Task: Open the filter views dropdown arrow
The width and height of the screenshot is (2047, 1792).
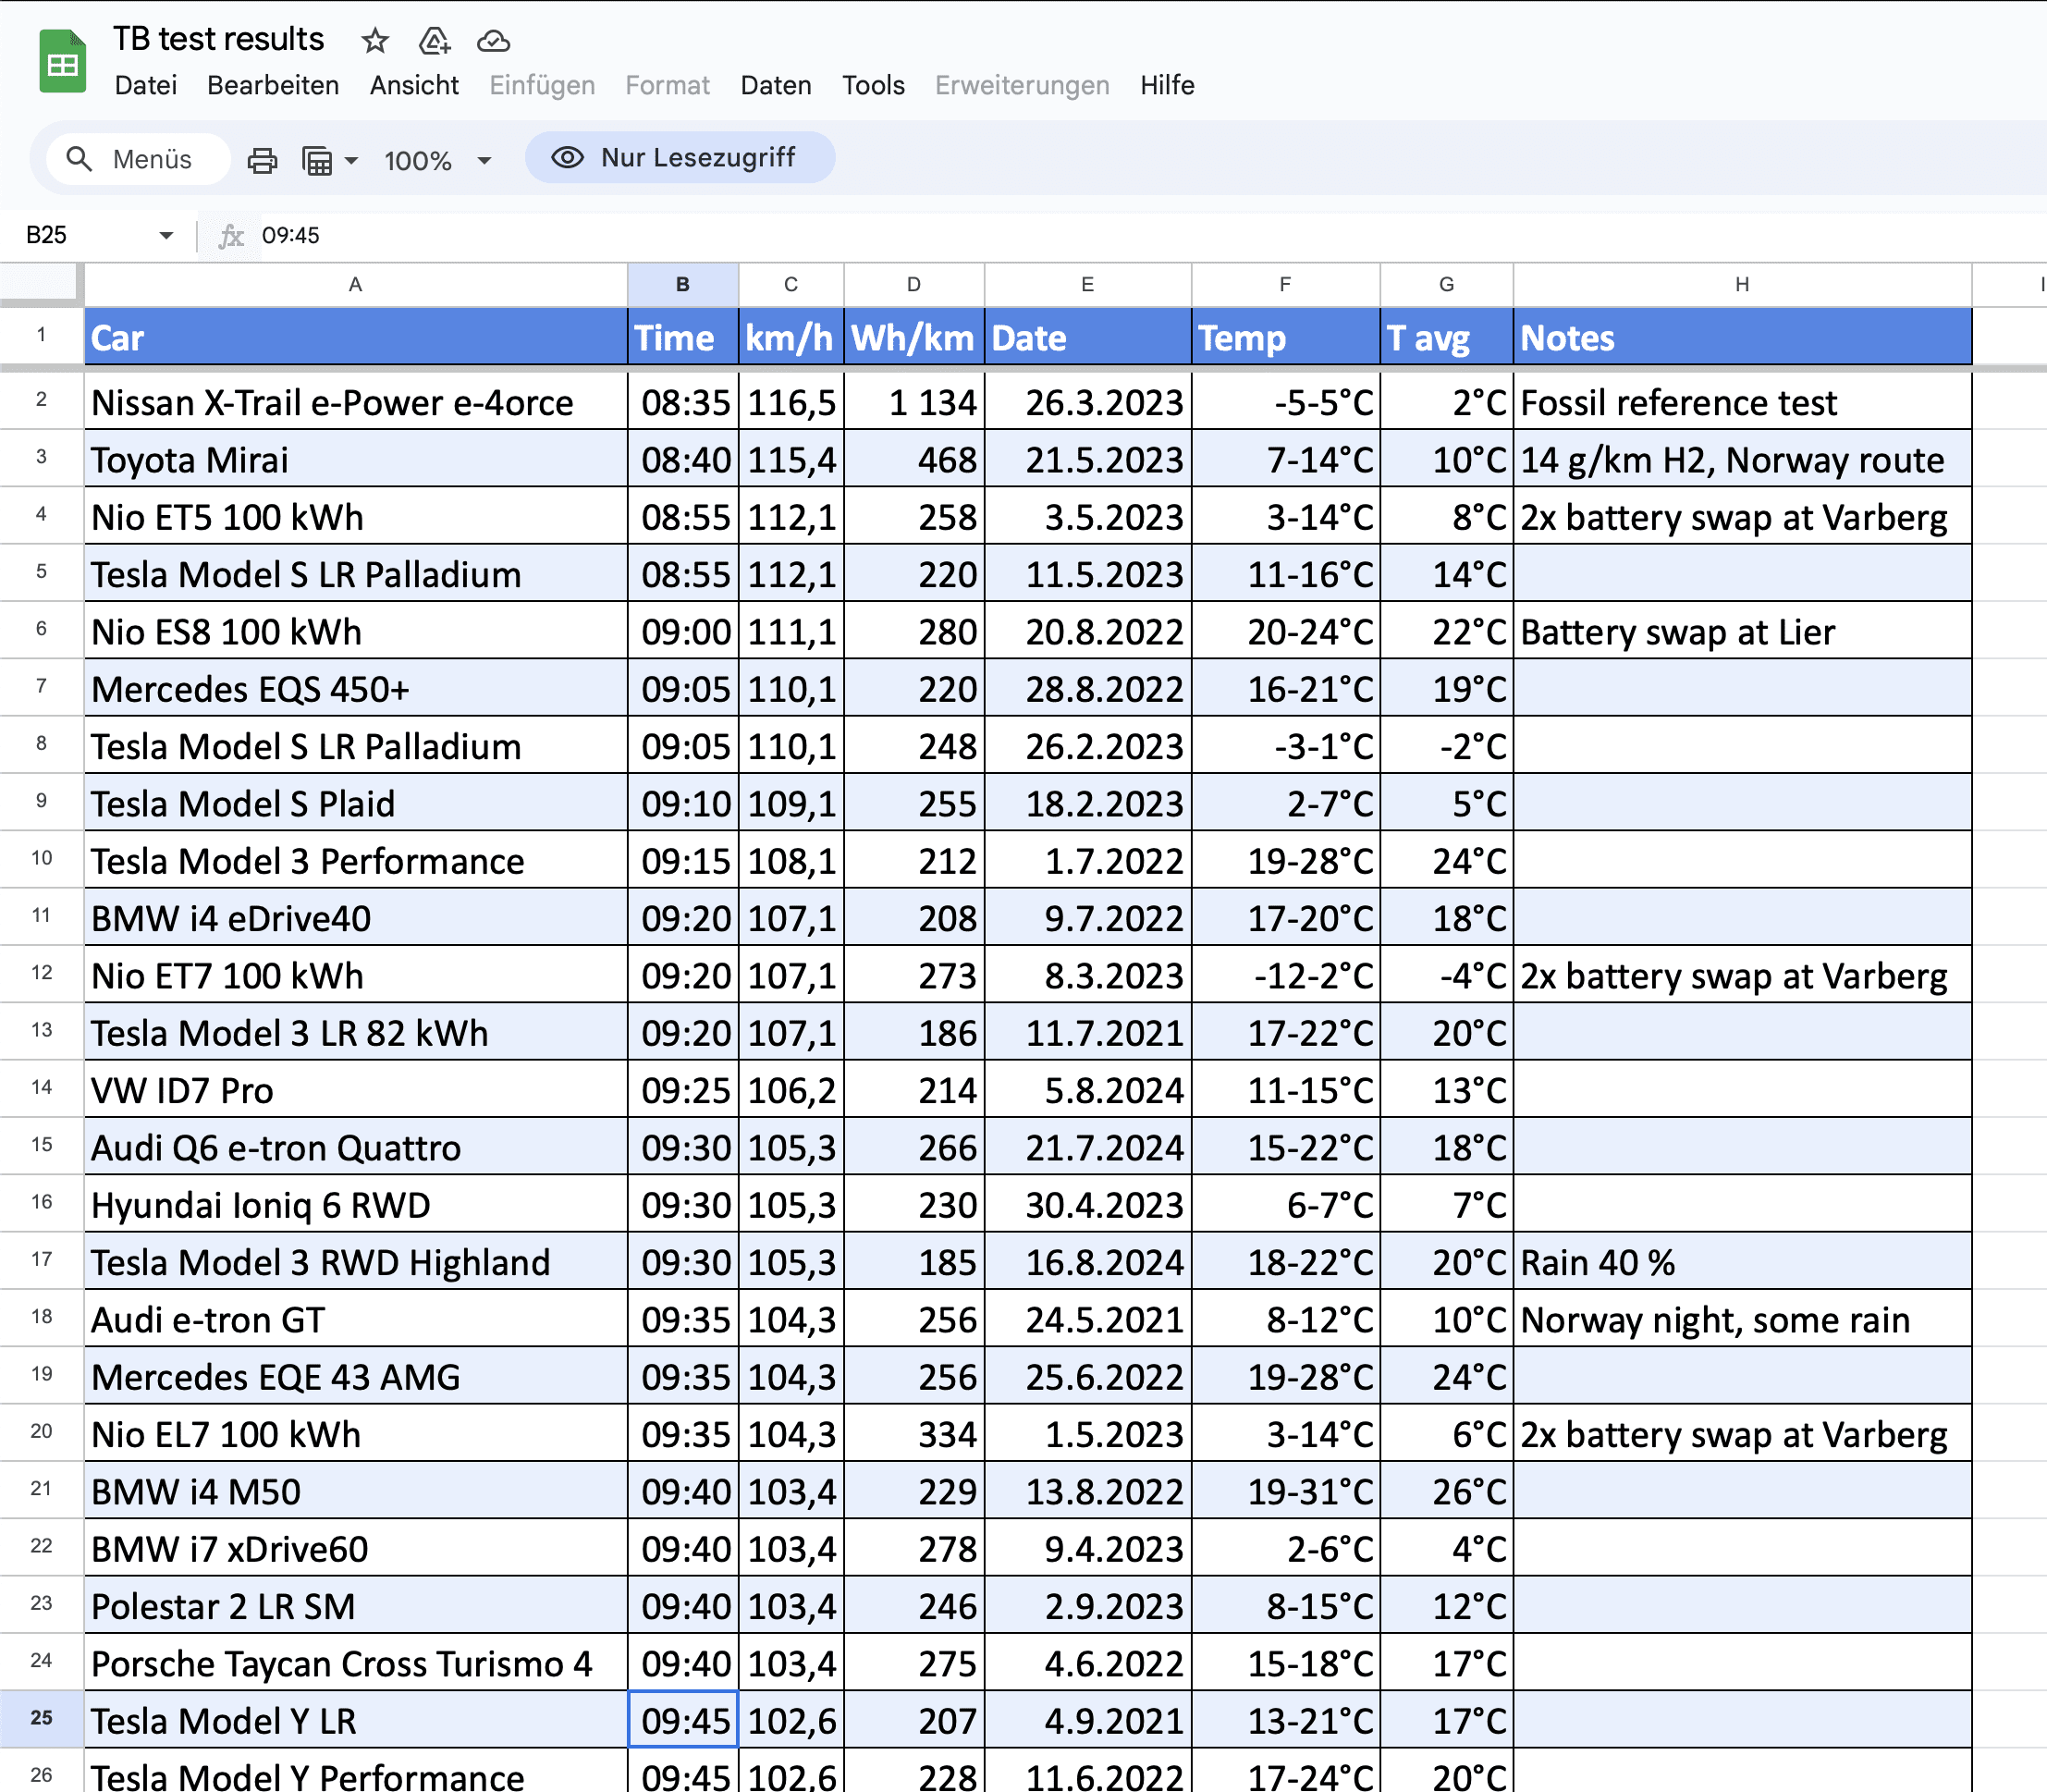Action: point(351,160)
